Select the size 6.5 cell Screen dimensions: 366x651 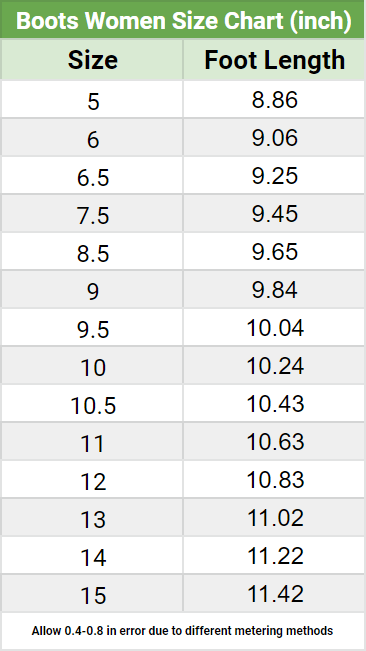pos(92,176)
